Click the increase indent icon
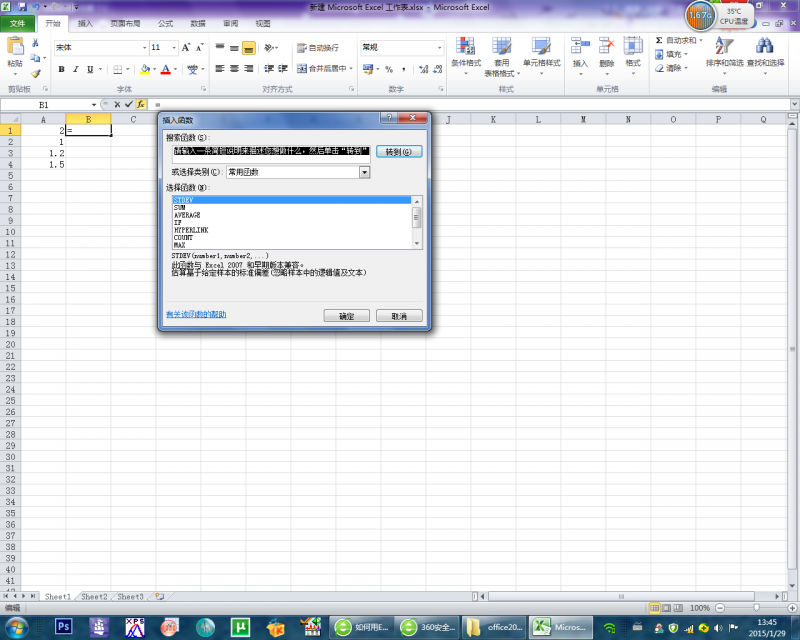800x640 pixels. (x=283, y=68)
